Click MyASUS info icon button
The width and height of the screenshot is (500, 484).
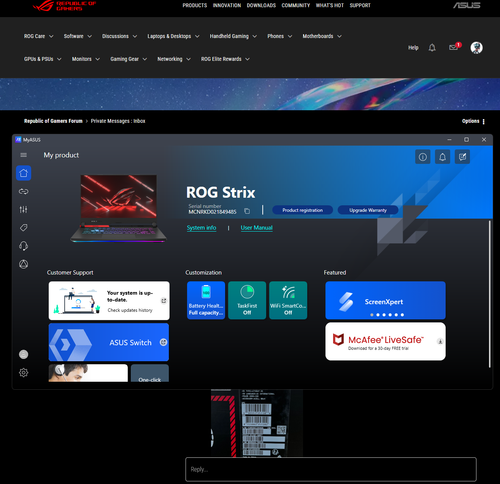(423, 157)
